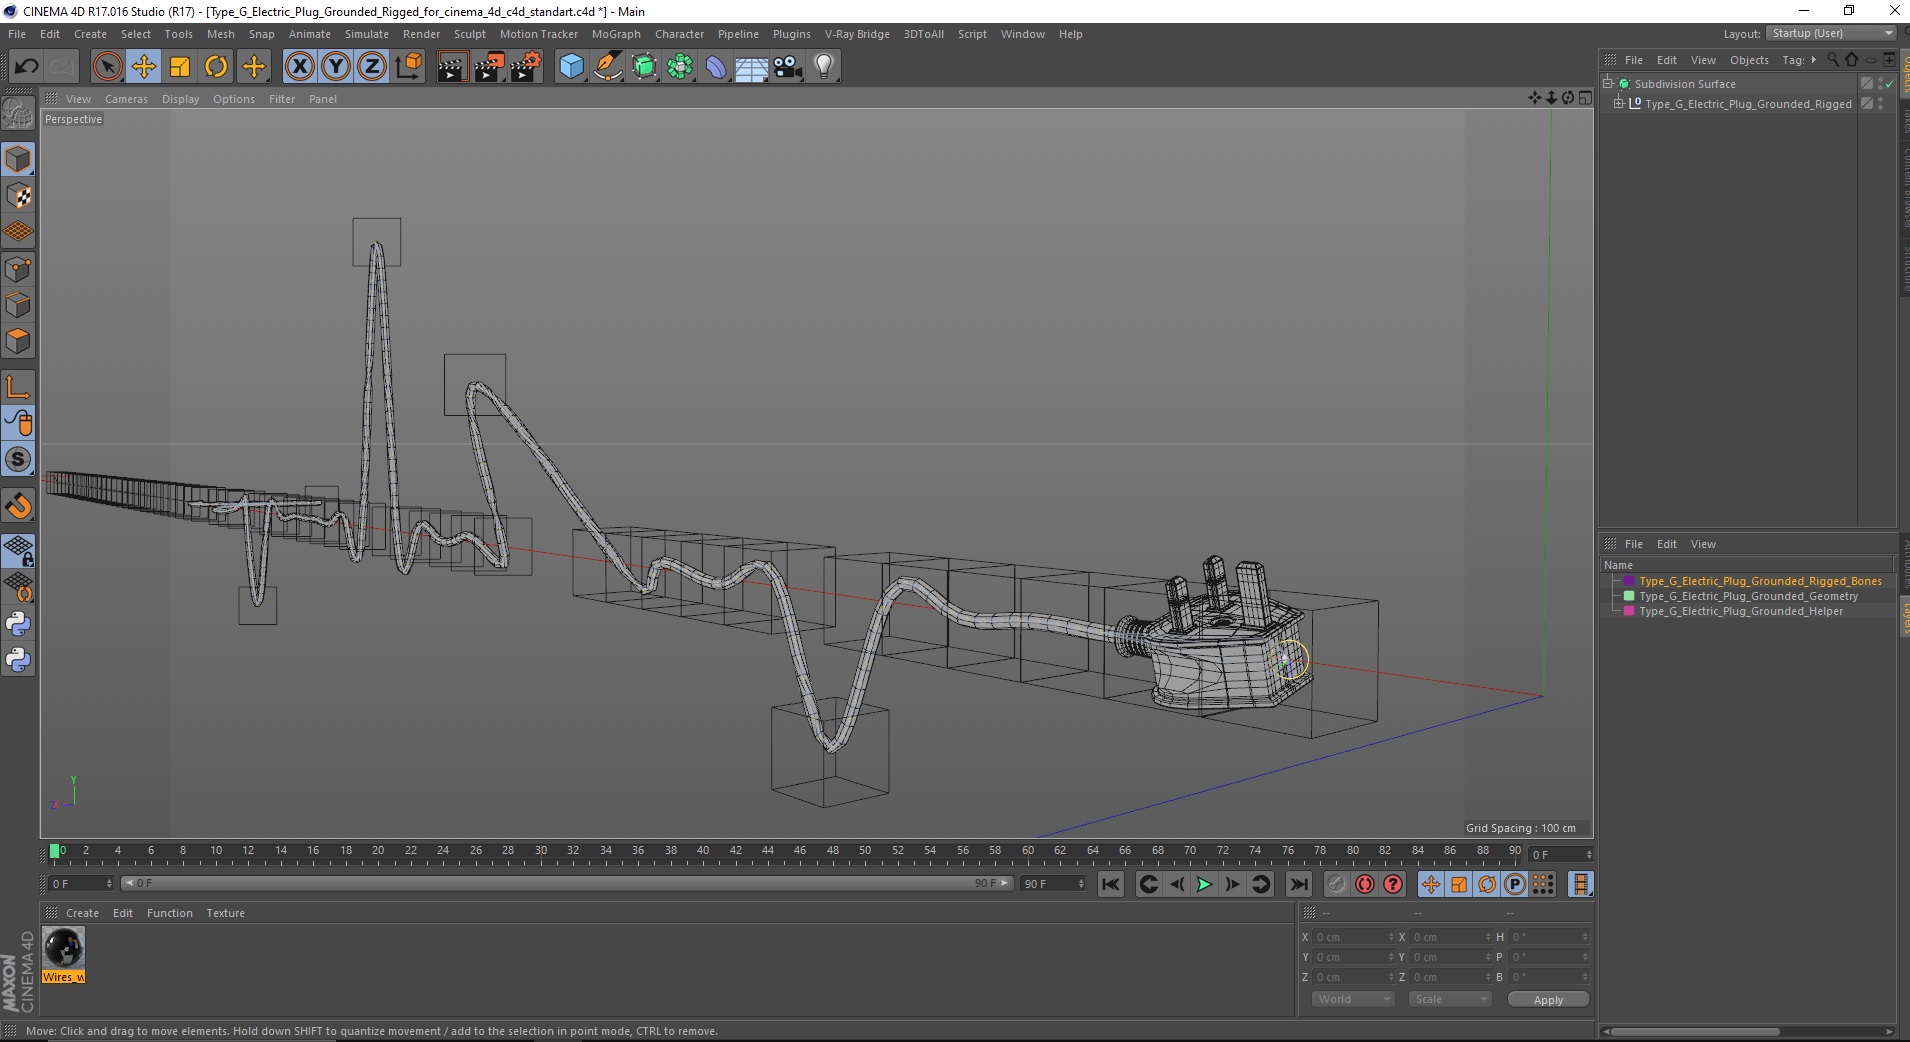Viewport: 1910px width, 1042px height.
Task: Add a Floor environment object
Action: click(752, 67)
